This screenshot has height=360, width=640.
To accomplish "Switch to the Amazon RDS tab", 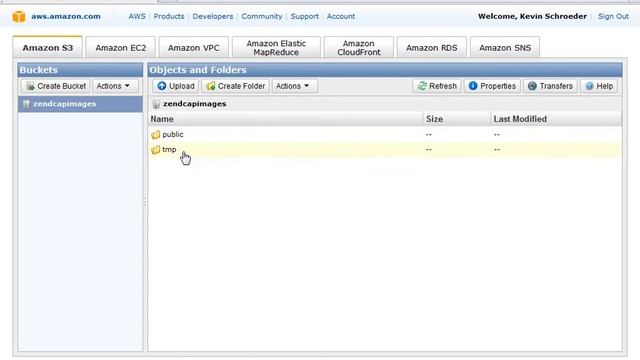I will click(431, 47).
